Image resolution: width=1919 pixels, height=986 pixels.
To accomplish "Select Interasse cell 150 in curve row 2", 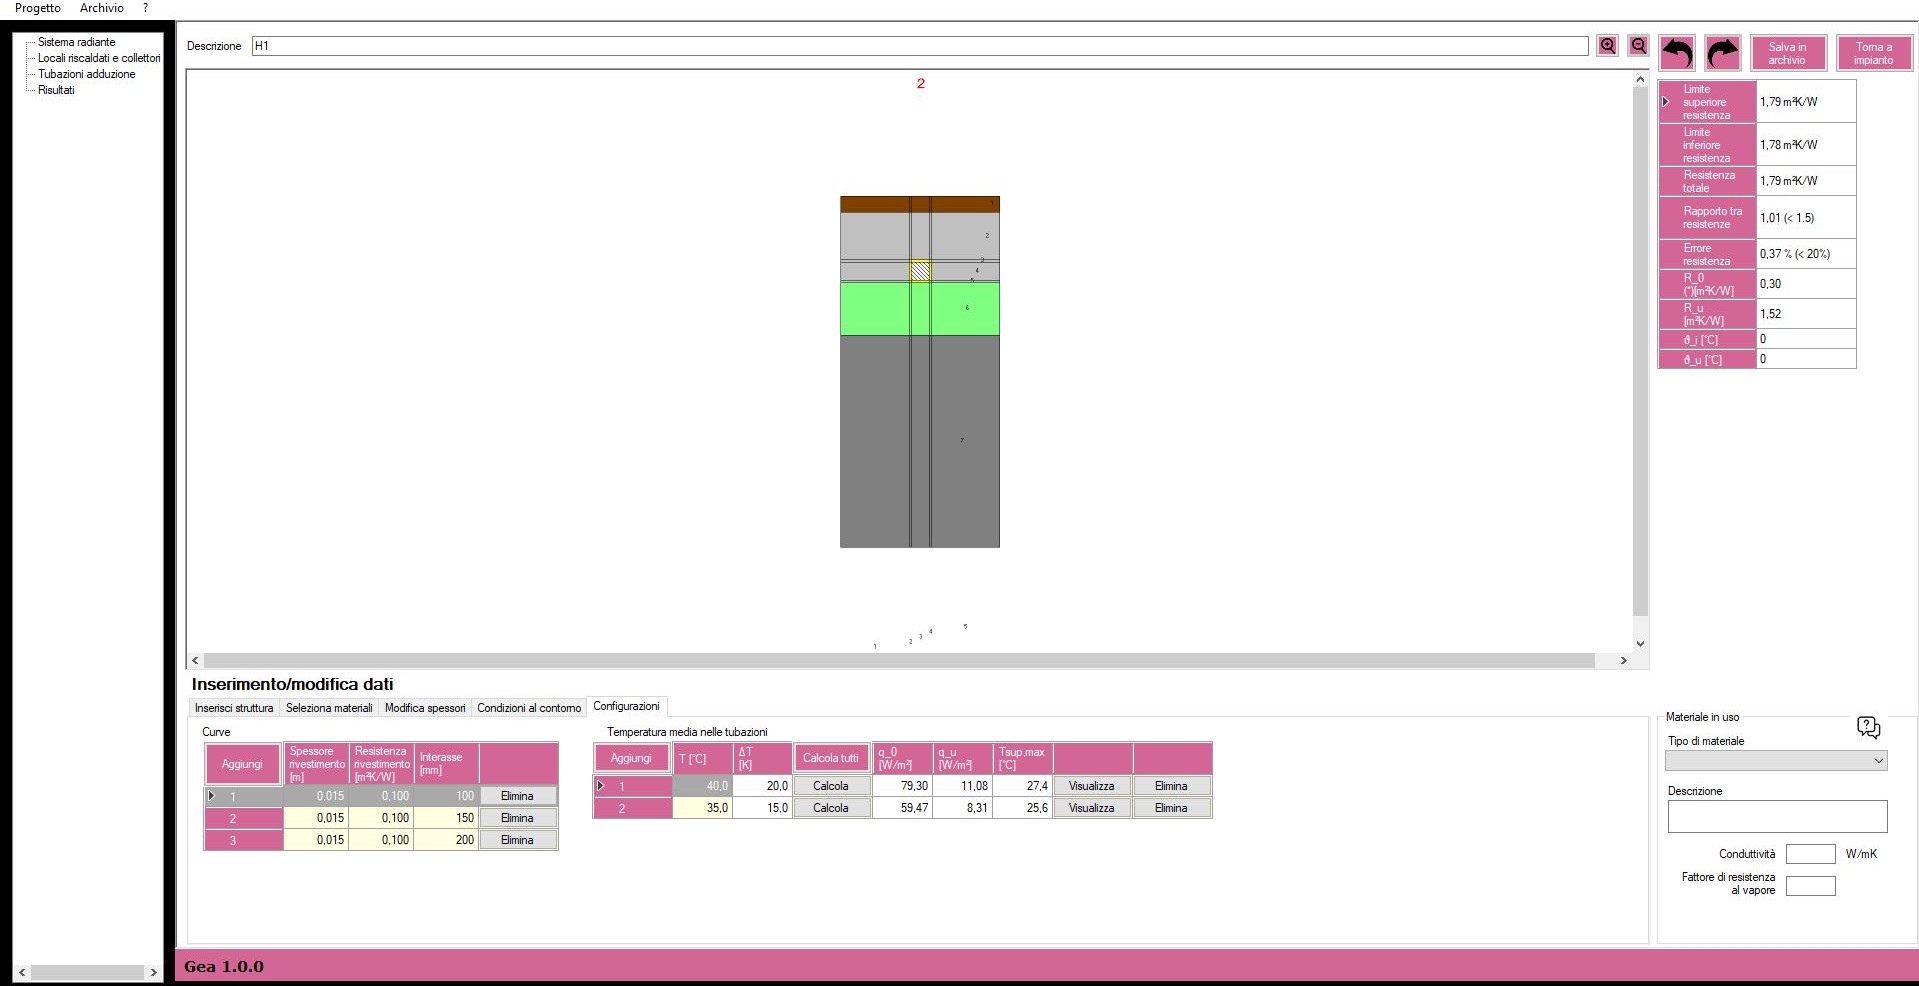I will point(446,818).
